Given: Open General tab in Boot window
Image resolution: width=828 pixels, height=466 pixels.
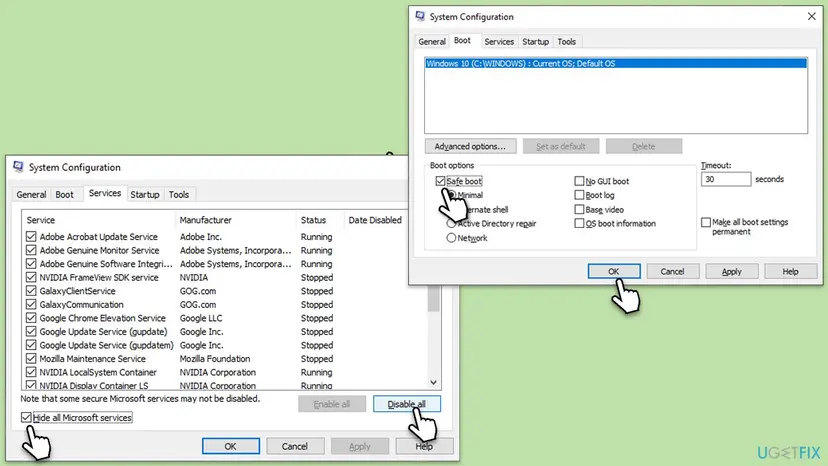Looking at the screenshot, I should (x=432, y=41).
